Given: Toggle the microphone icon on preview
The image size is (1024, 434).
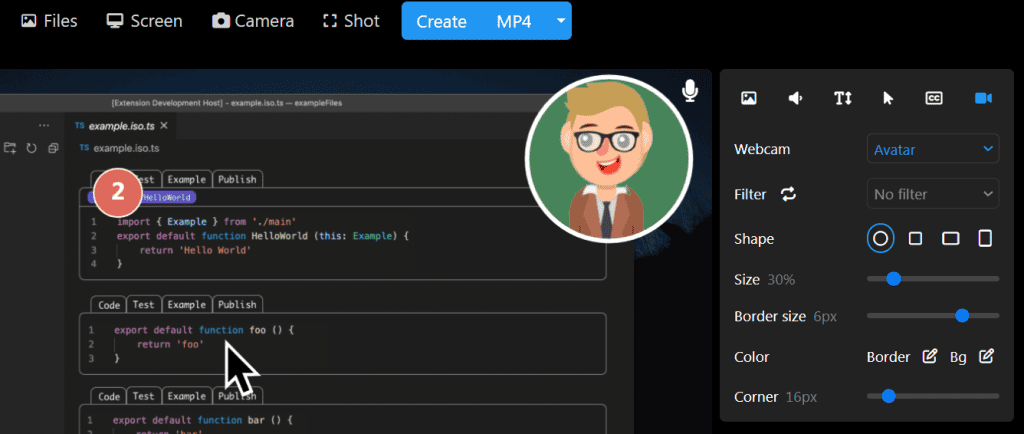Looking at the screenshot, I should 690,91.
